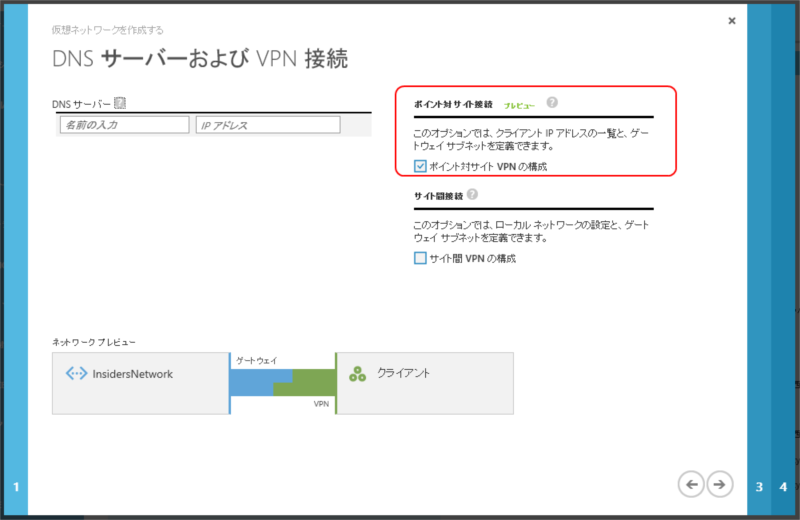Jump to wizard step 3

tap(759, 487)
